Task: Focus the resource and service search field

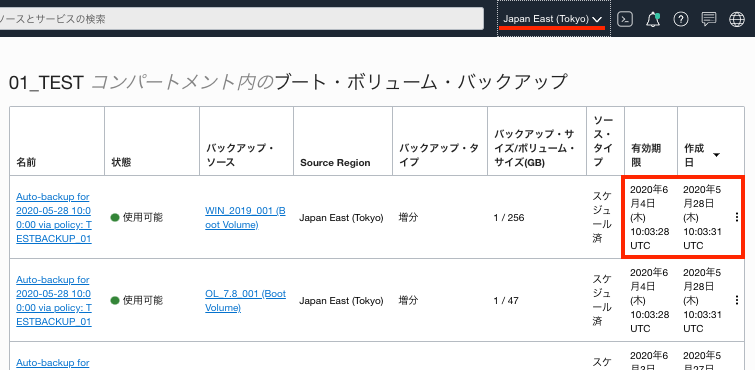Action: [241, 19]
